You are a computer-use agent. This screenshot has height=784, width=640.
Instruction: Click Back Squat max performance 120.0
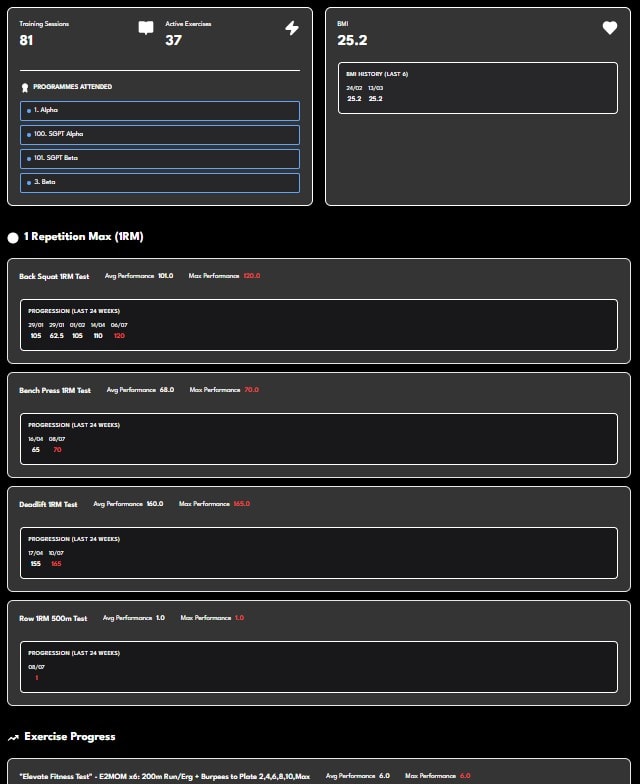click(x=252, y=276)
